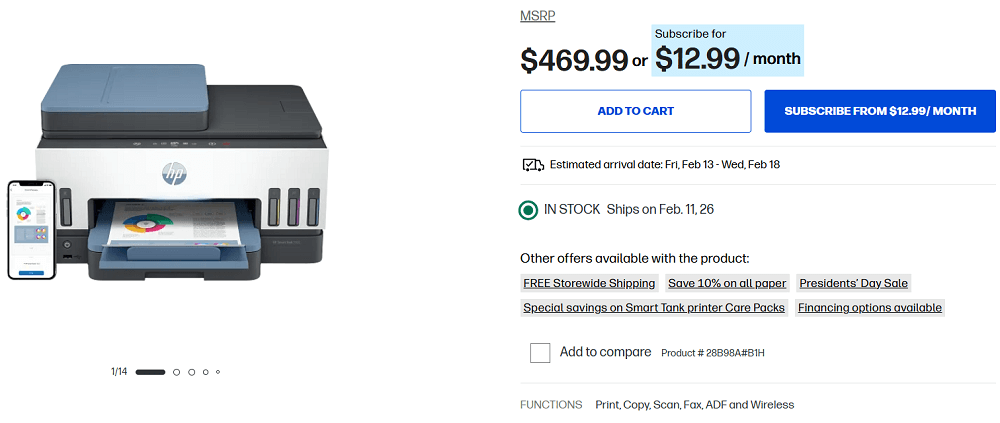Click the $469.99 purchase price
Screen dimensions: 1000x423
pos(573,60)
